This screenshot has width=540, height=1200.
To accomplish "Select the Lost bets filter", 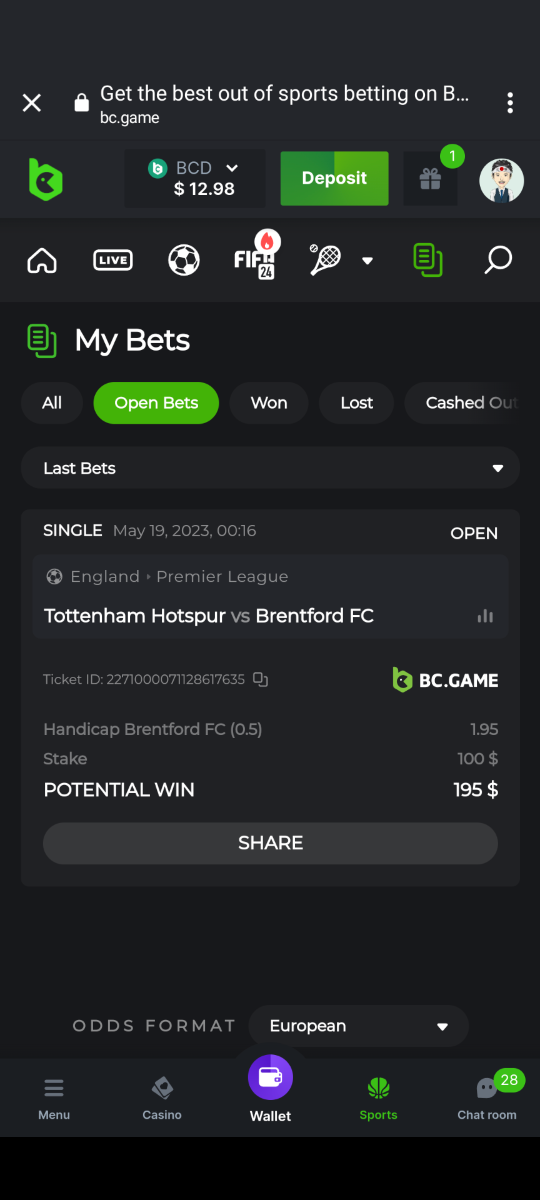I will coord(356,403).
